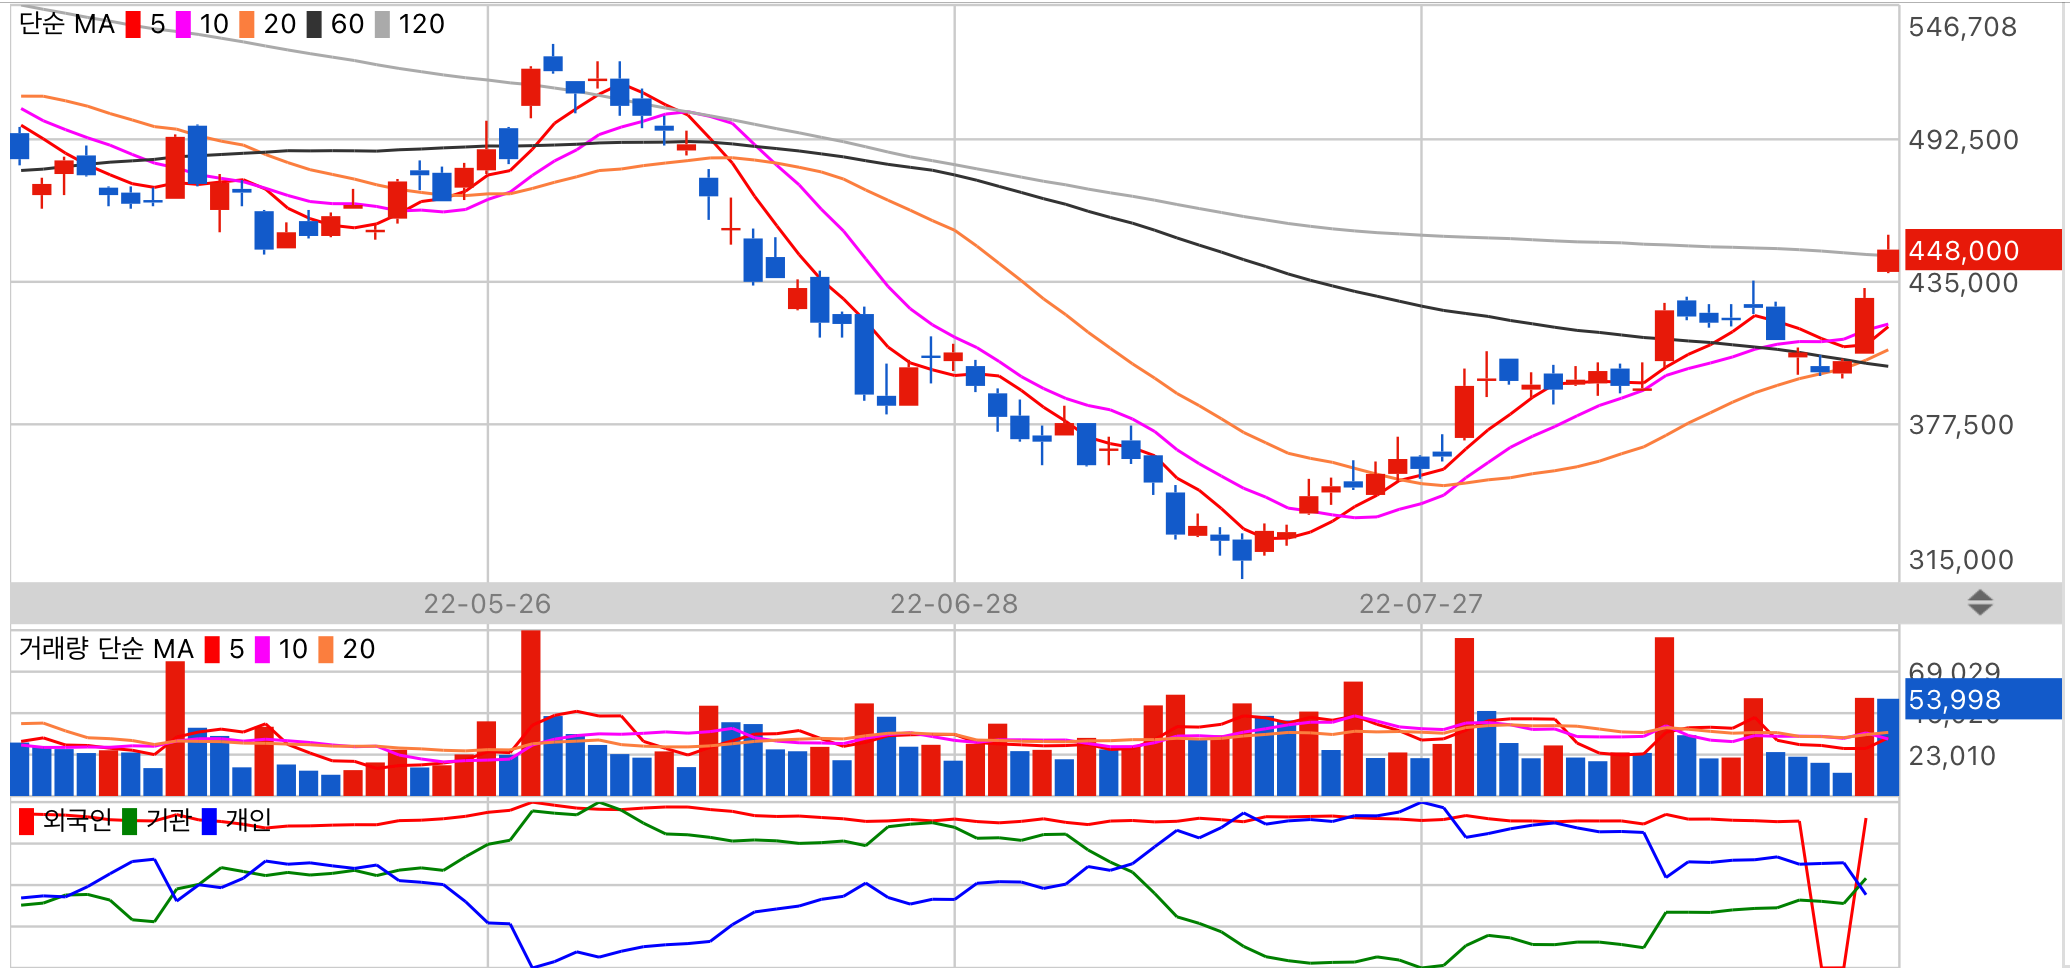Click the red volume MA 5 swatch

coord(212,650)
